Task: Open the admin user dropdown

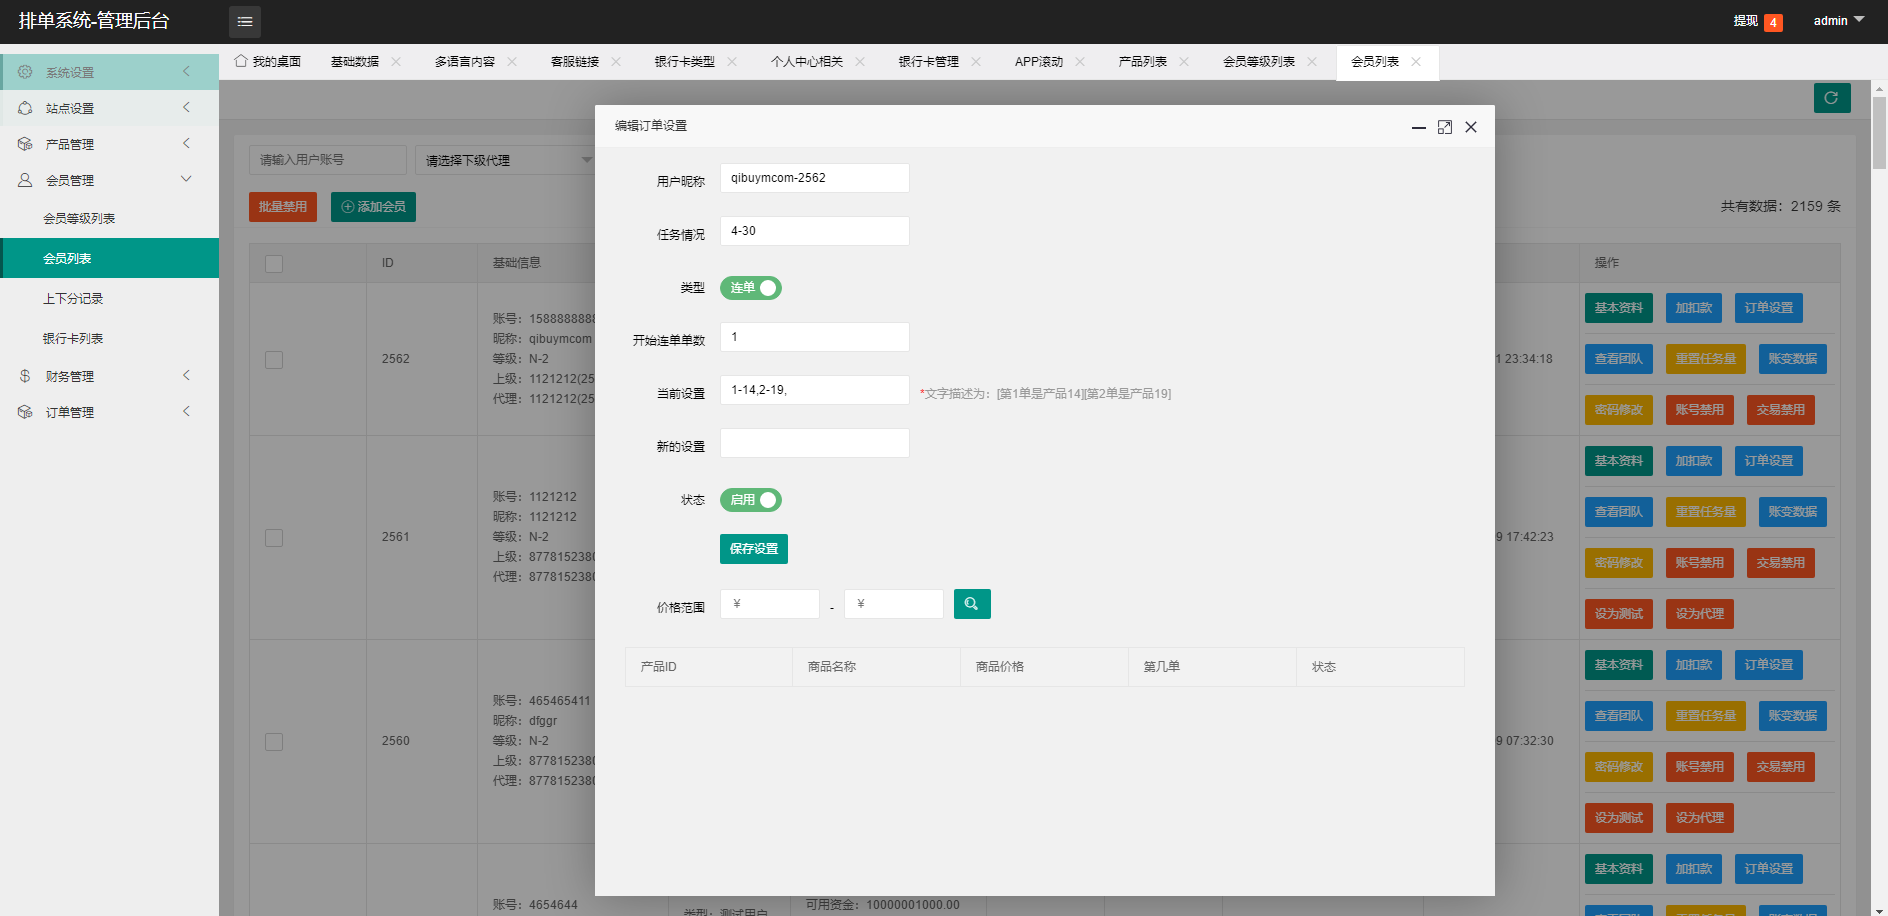Action: 1838,21
